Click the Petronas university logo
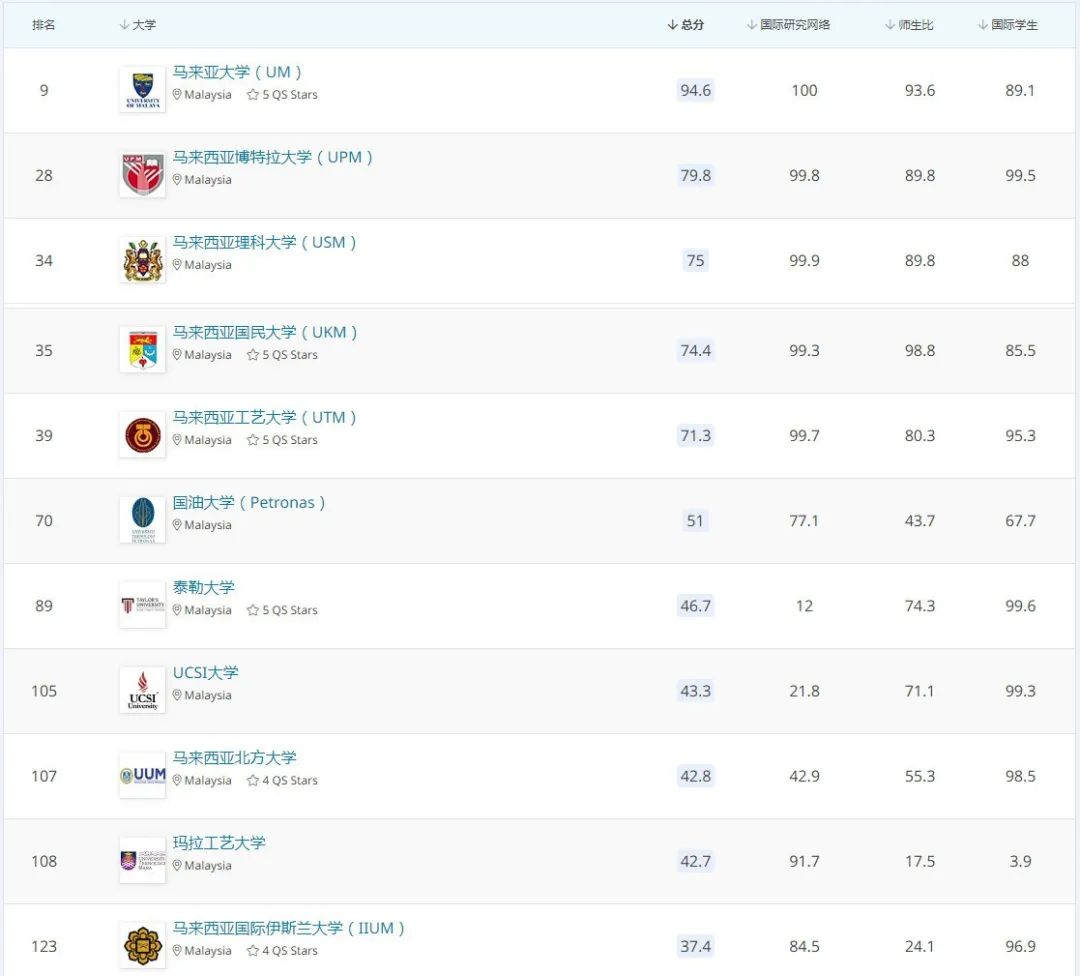Viewport: 1080px width, 976px height. tap(142, 520)
